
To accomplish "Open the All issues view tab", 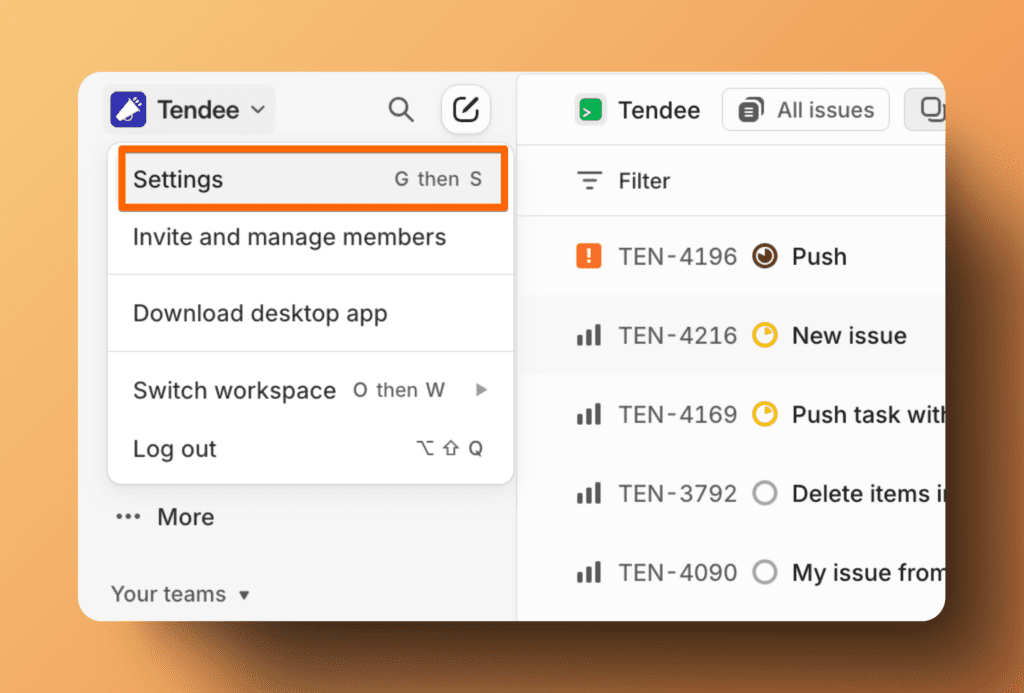I will pos(806,110).
